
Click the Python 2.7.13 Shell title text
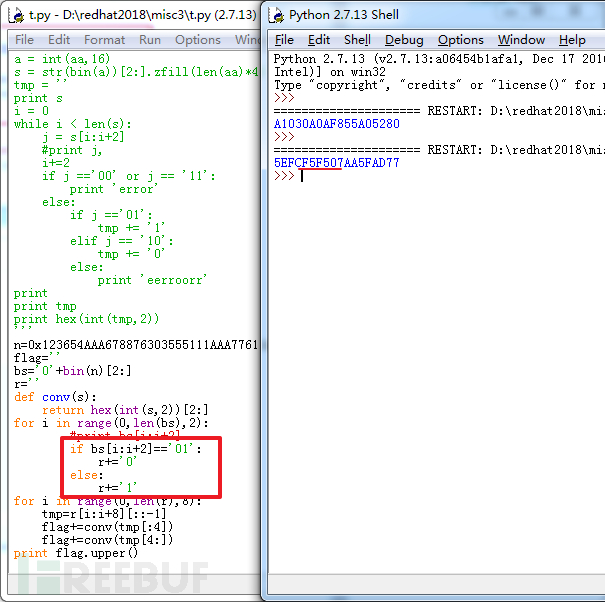click(x=344, y=15)
